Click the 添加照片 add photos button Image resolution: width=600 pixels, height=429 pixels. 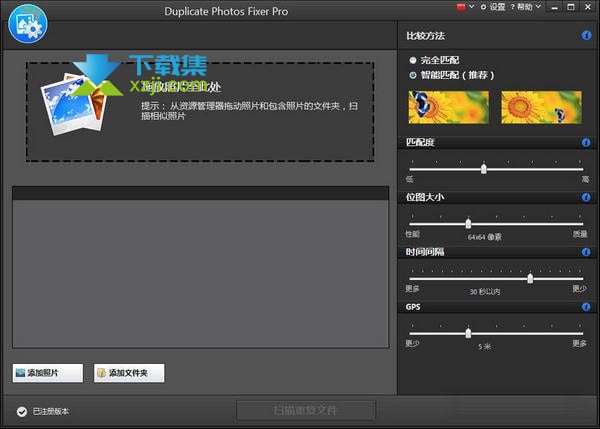47,373
